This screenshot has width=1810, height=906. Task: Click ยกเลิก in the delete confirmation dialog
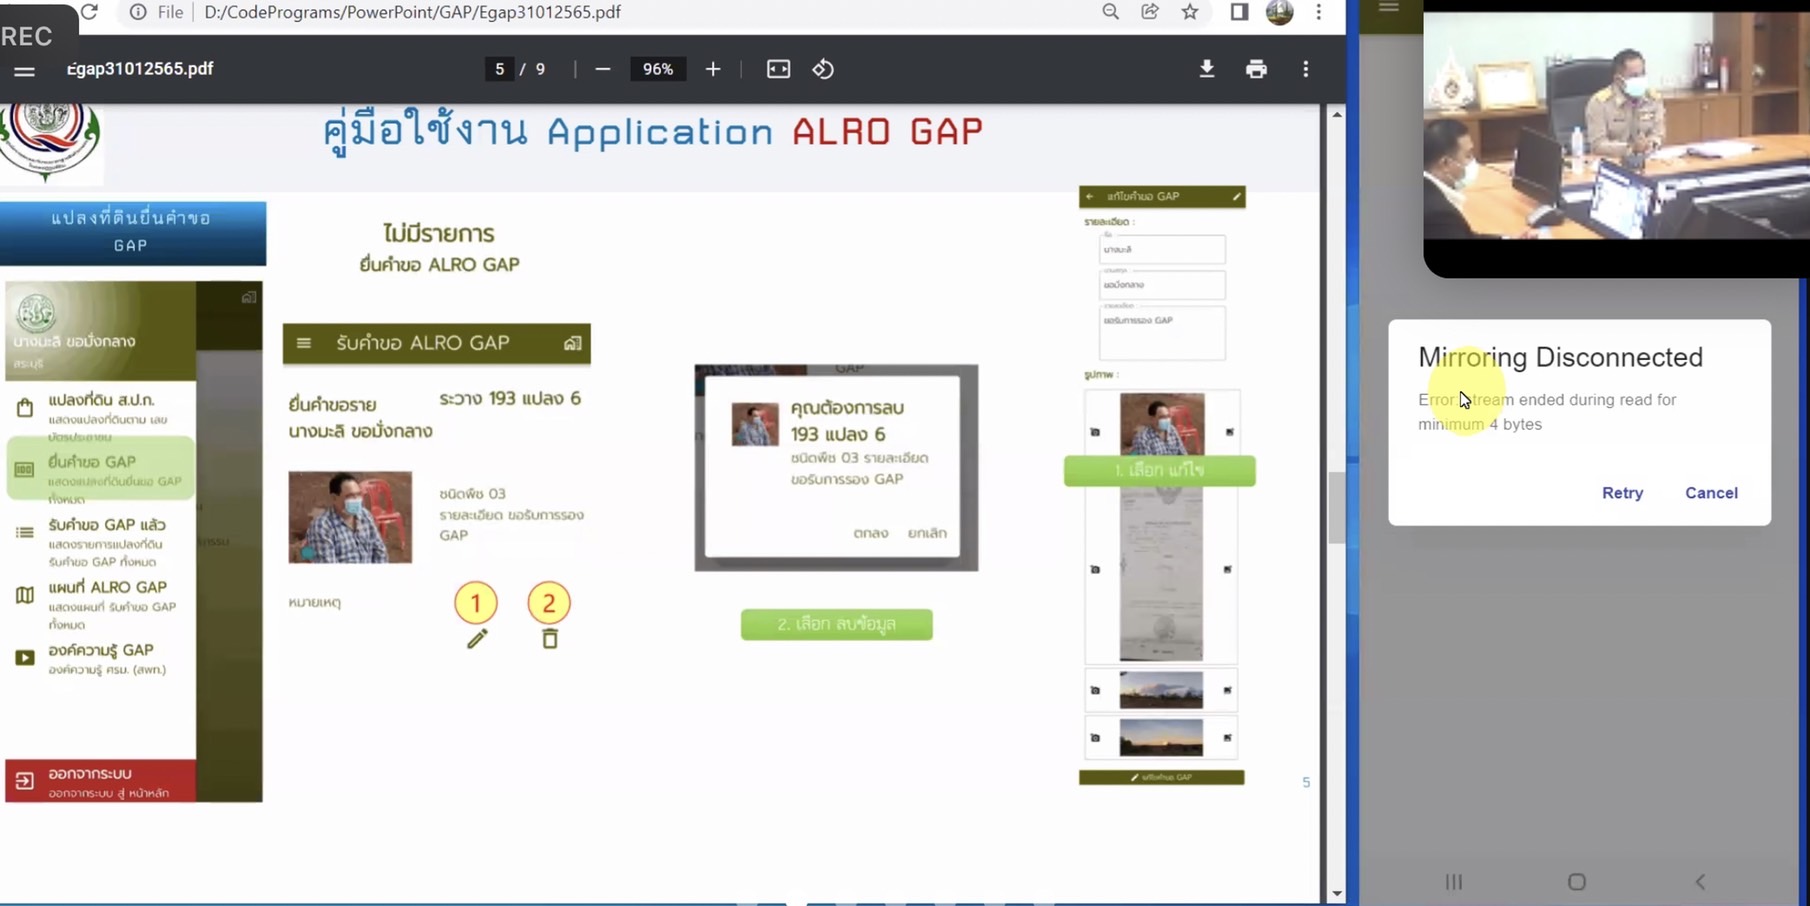click(927, 533)
